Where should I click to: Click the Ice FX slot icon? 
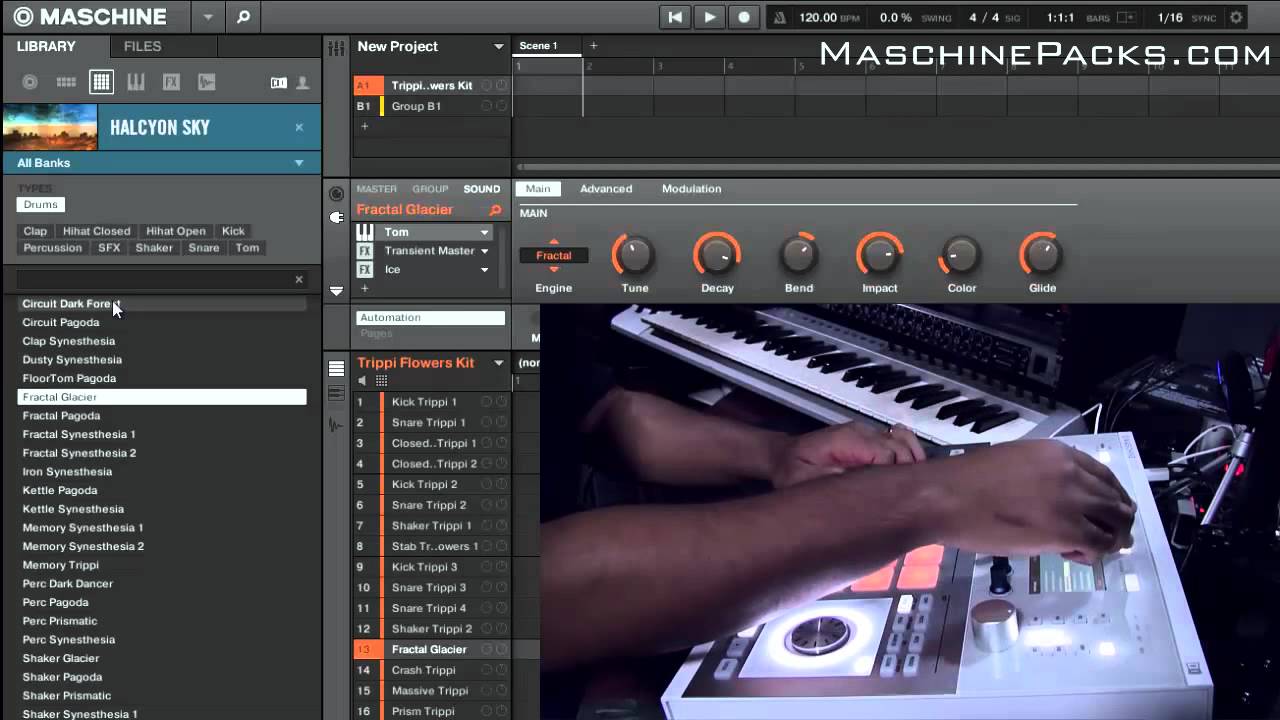click(365, 270)
